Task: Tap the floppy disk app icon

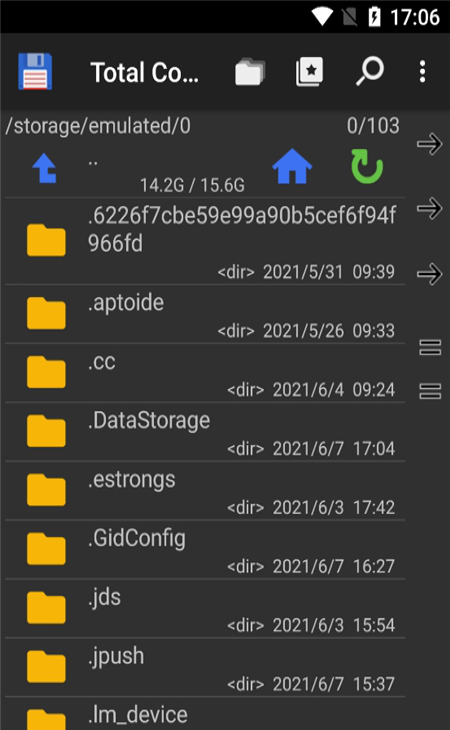Action: pyautogui.click(x=35, y=71)
